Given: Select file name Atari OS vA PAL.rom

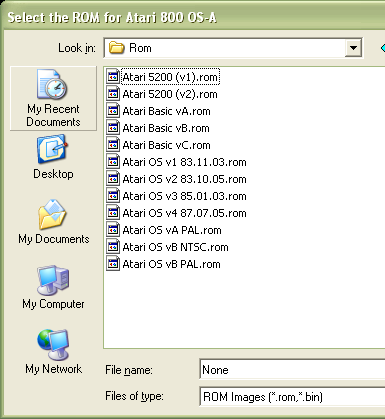Looking at the screenshot, I should pyautogui.click(x=172, y=230).
